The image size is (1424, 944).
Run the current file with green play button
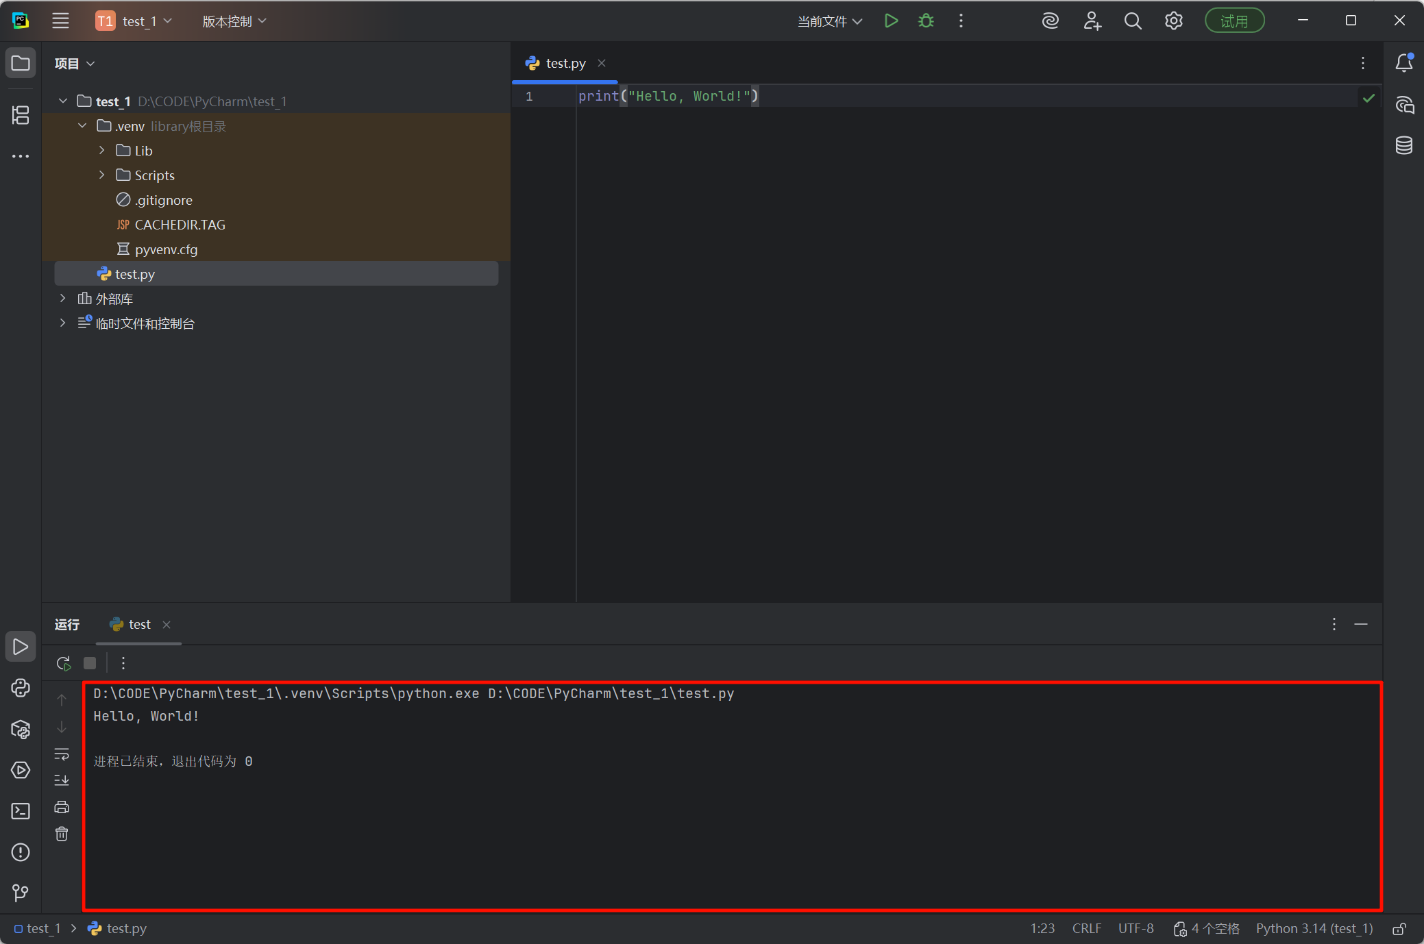891,21
